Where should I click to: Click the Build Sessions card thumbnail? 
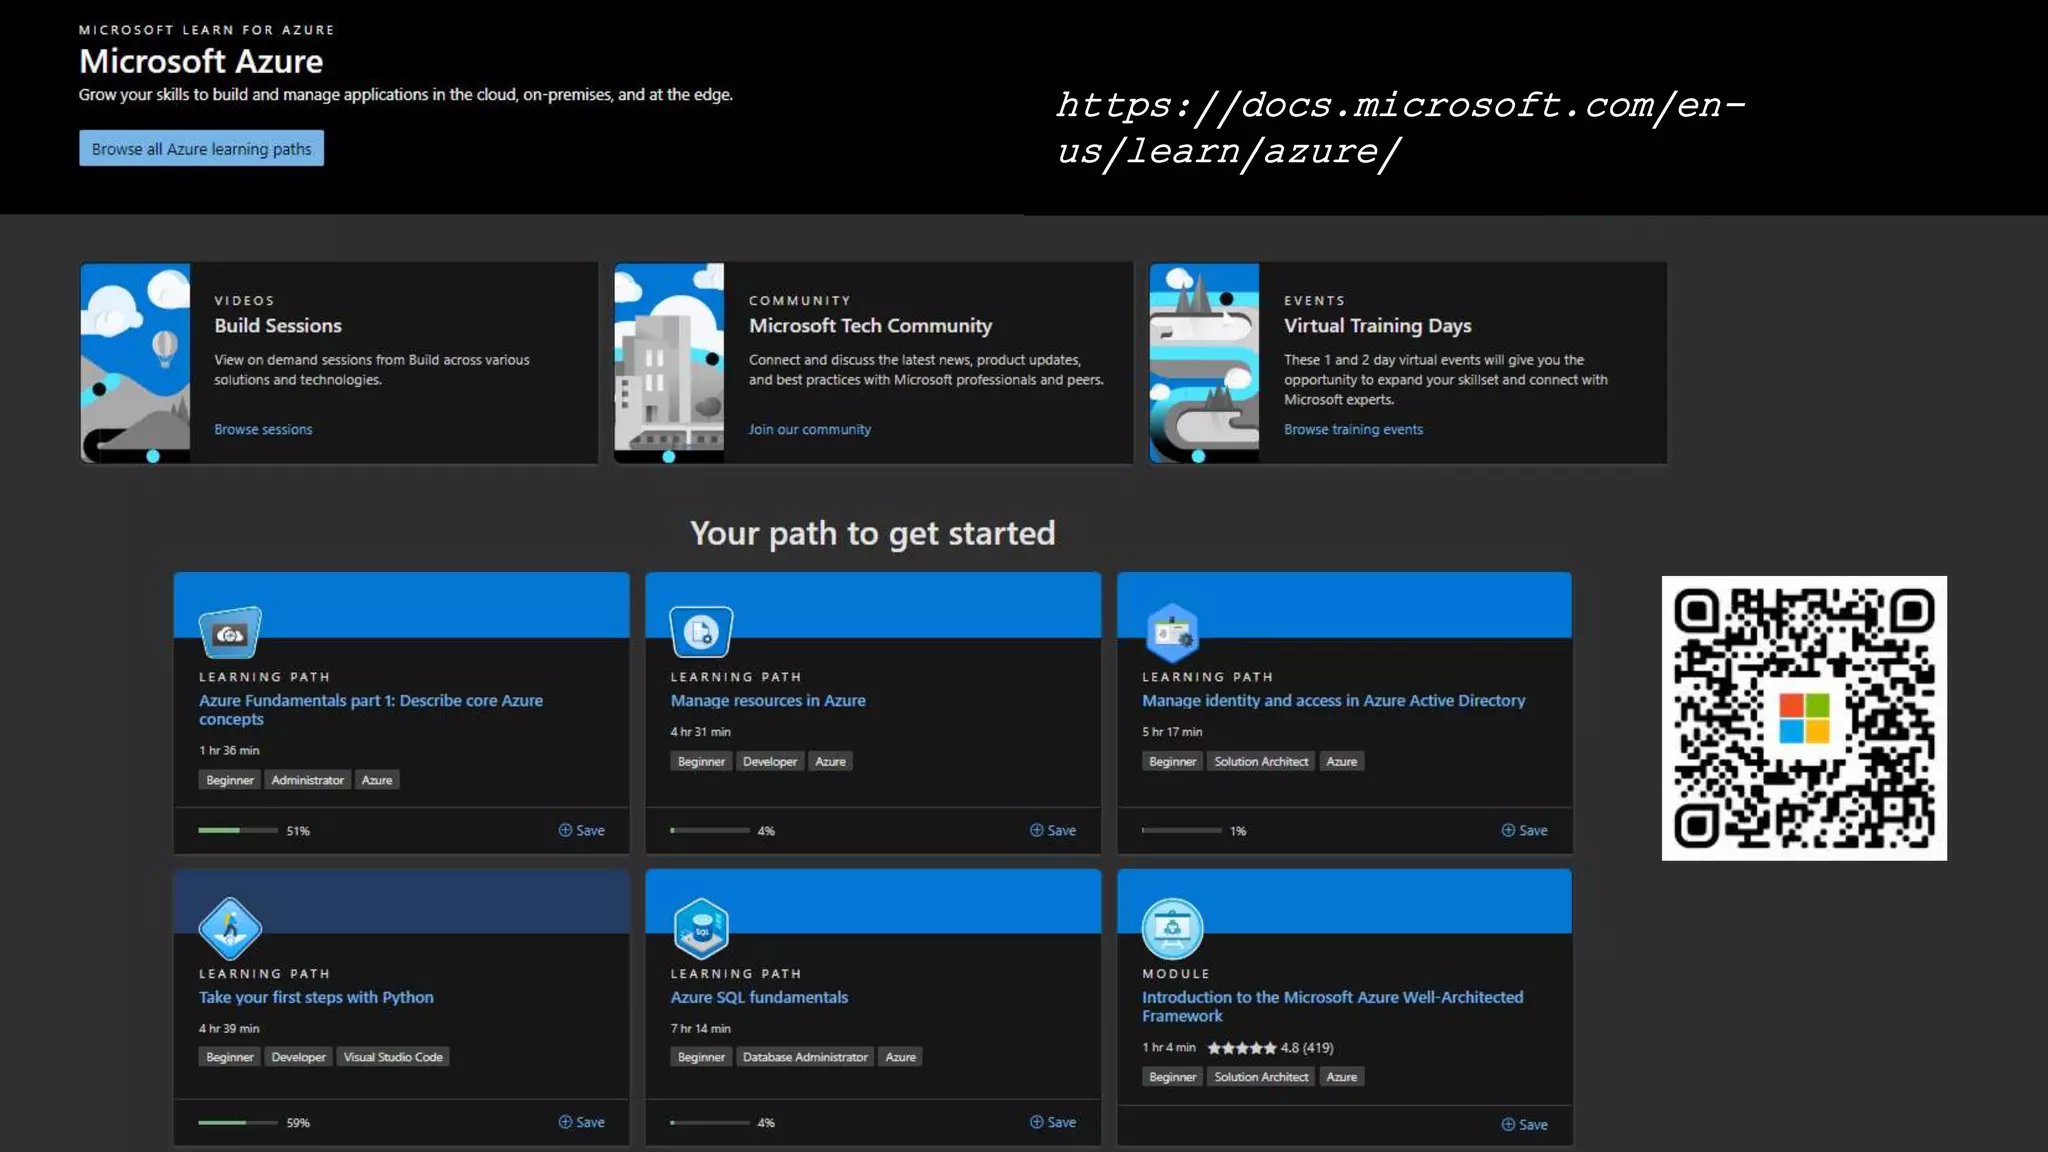click(135, 363)
